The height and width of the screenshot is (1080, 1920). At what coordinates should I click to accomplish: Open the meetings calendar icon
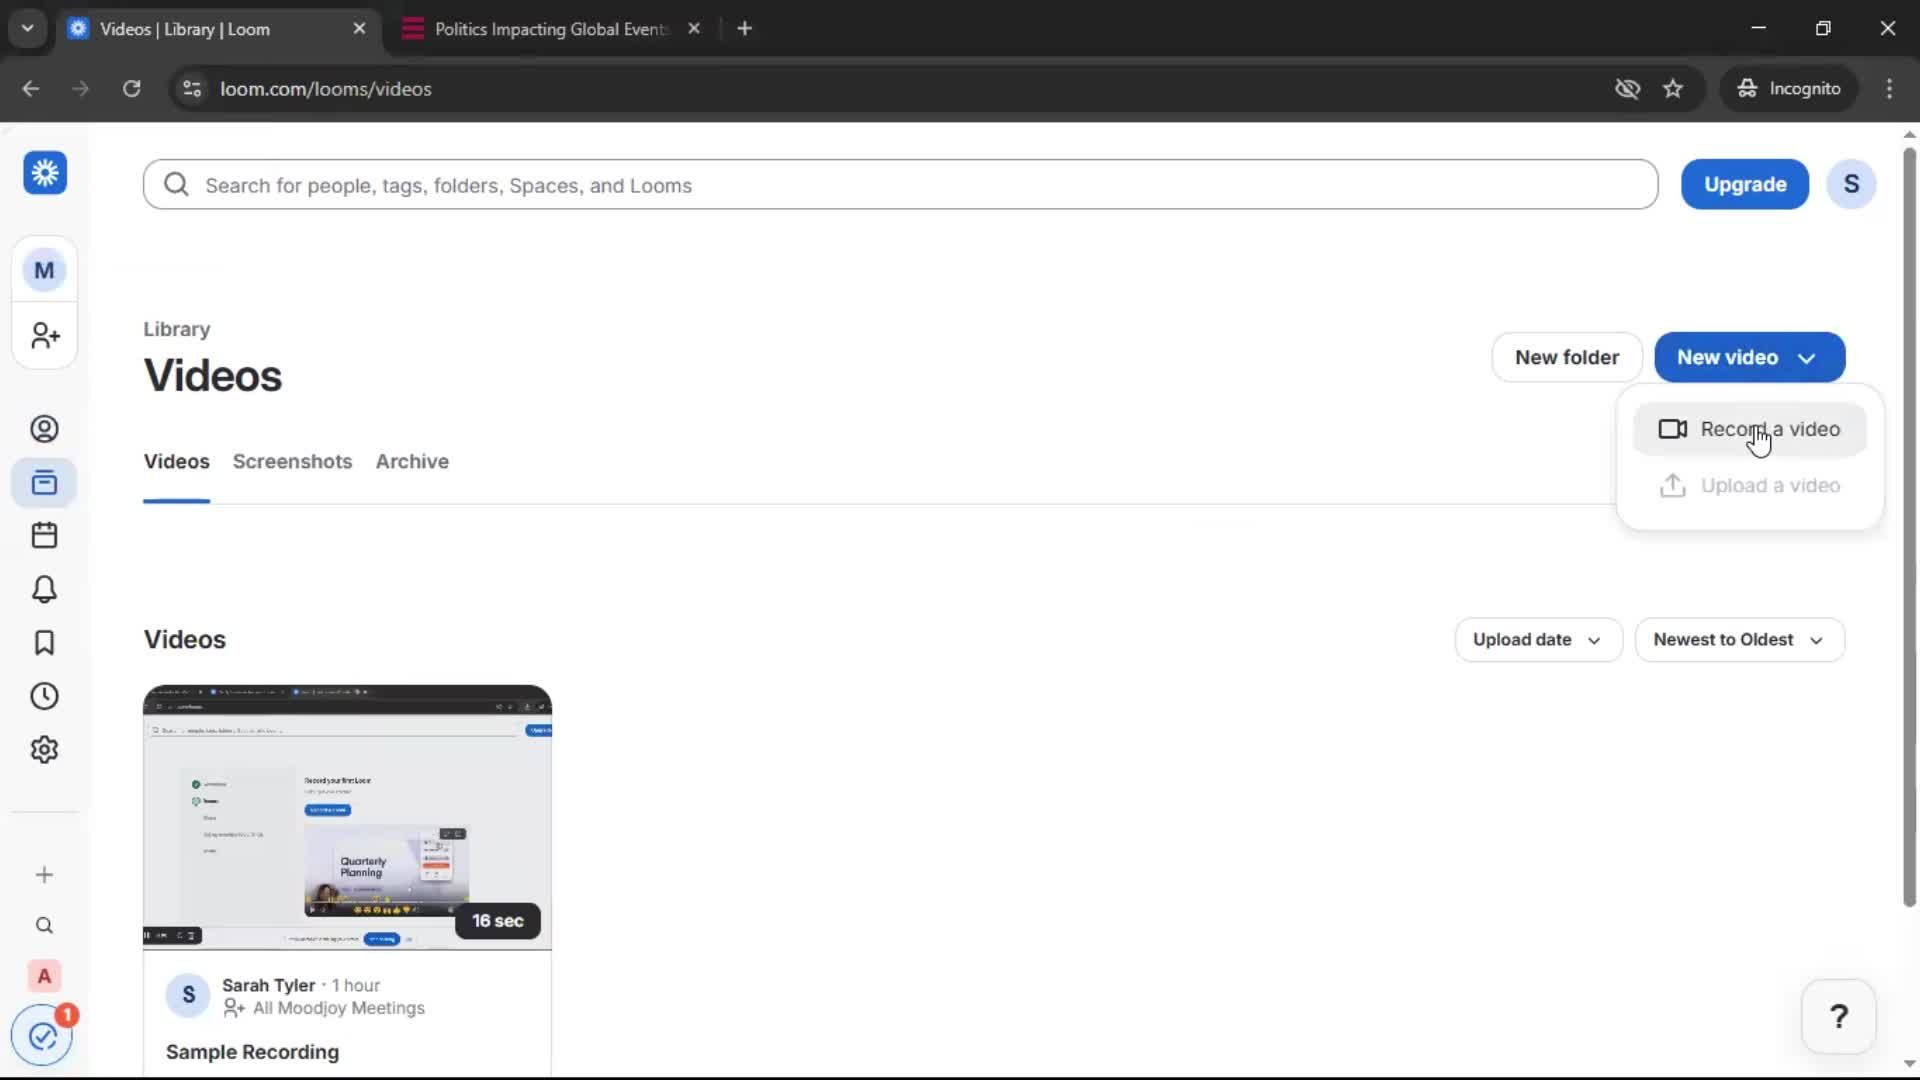tap(44, 535)
